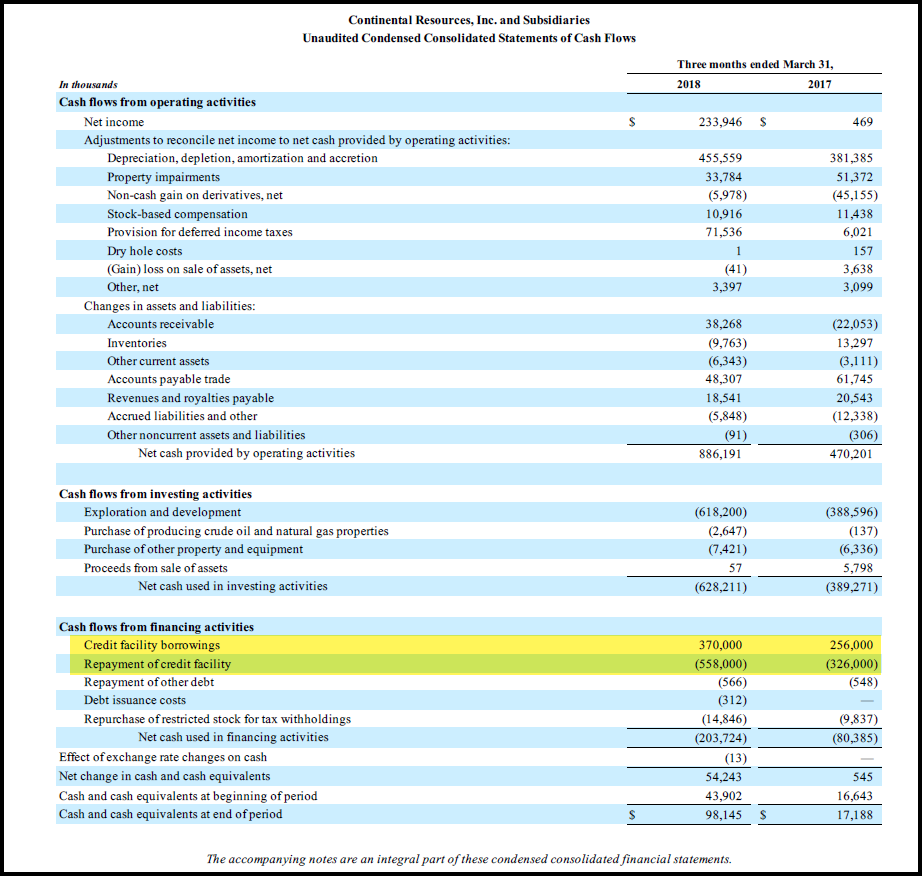Click the 2017 column header
Viewport: 922px width, 876px height.
point(820,84)
